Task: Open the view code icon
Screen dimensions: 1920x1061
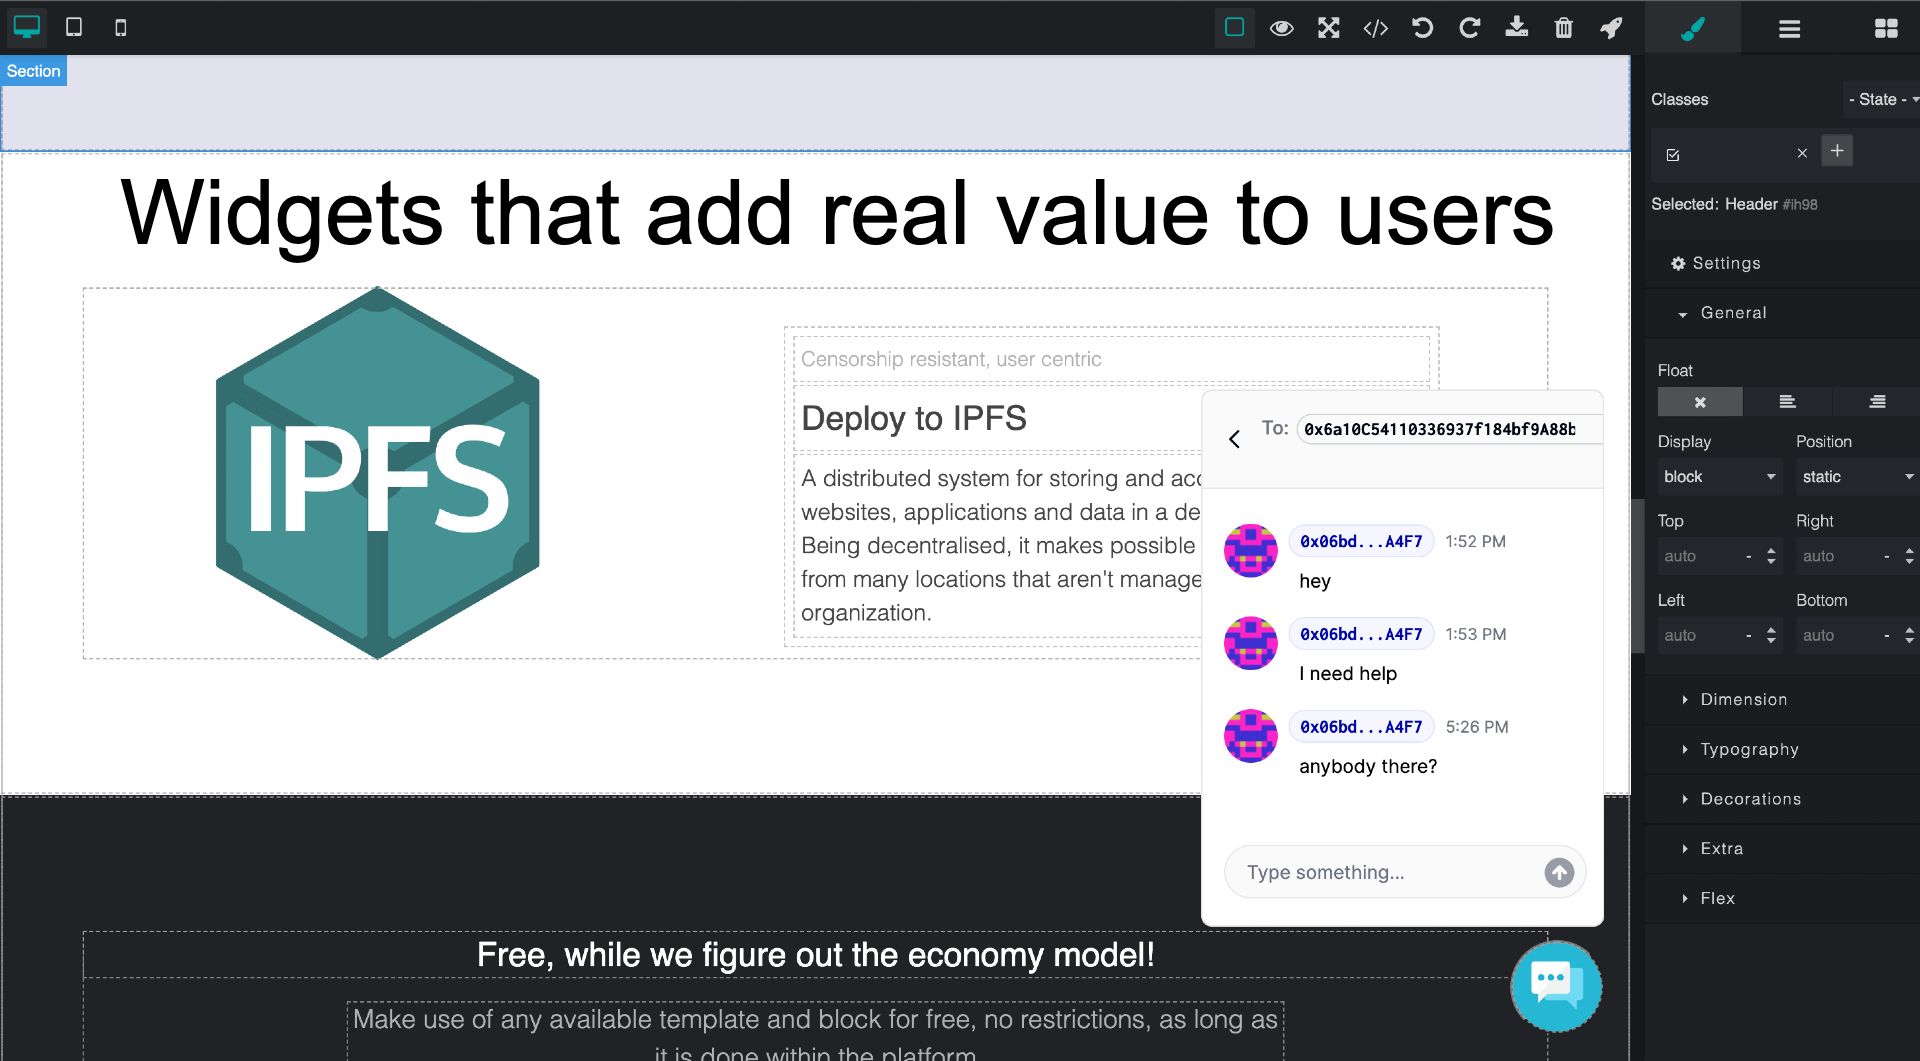Action: tap(1376, 28)
